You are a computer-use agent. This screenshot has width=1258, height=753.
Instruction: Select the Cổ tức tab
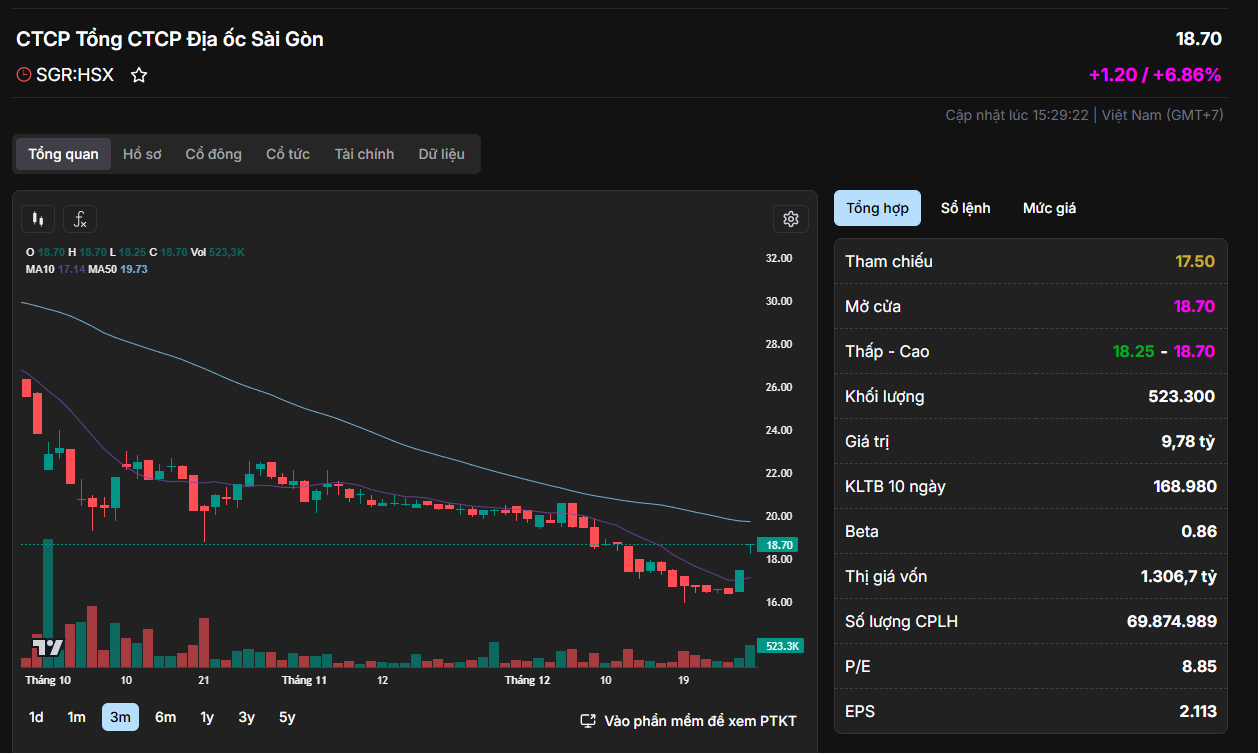288,154
